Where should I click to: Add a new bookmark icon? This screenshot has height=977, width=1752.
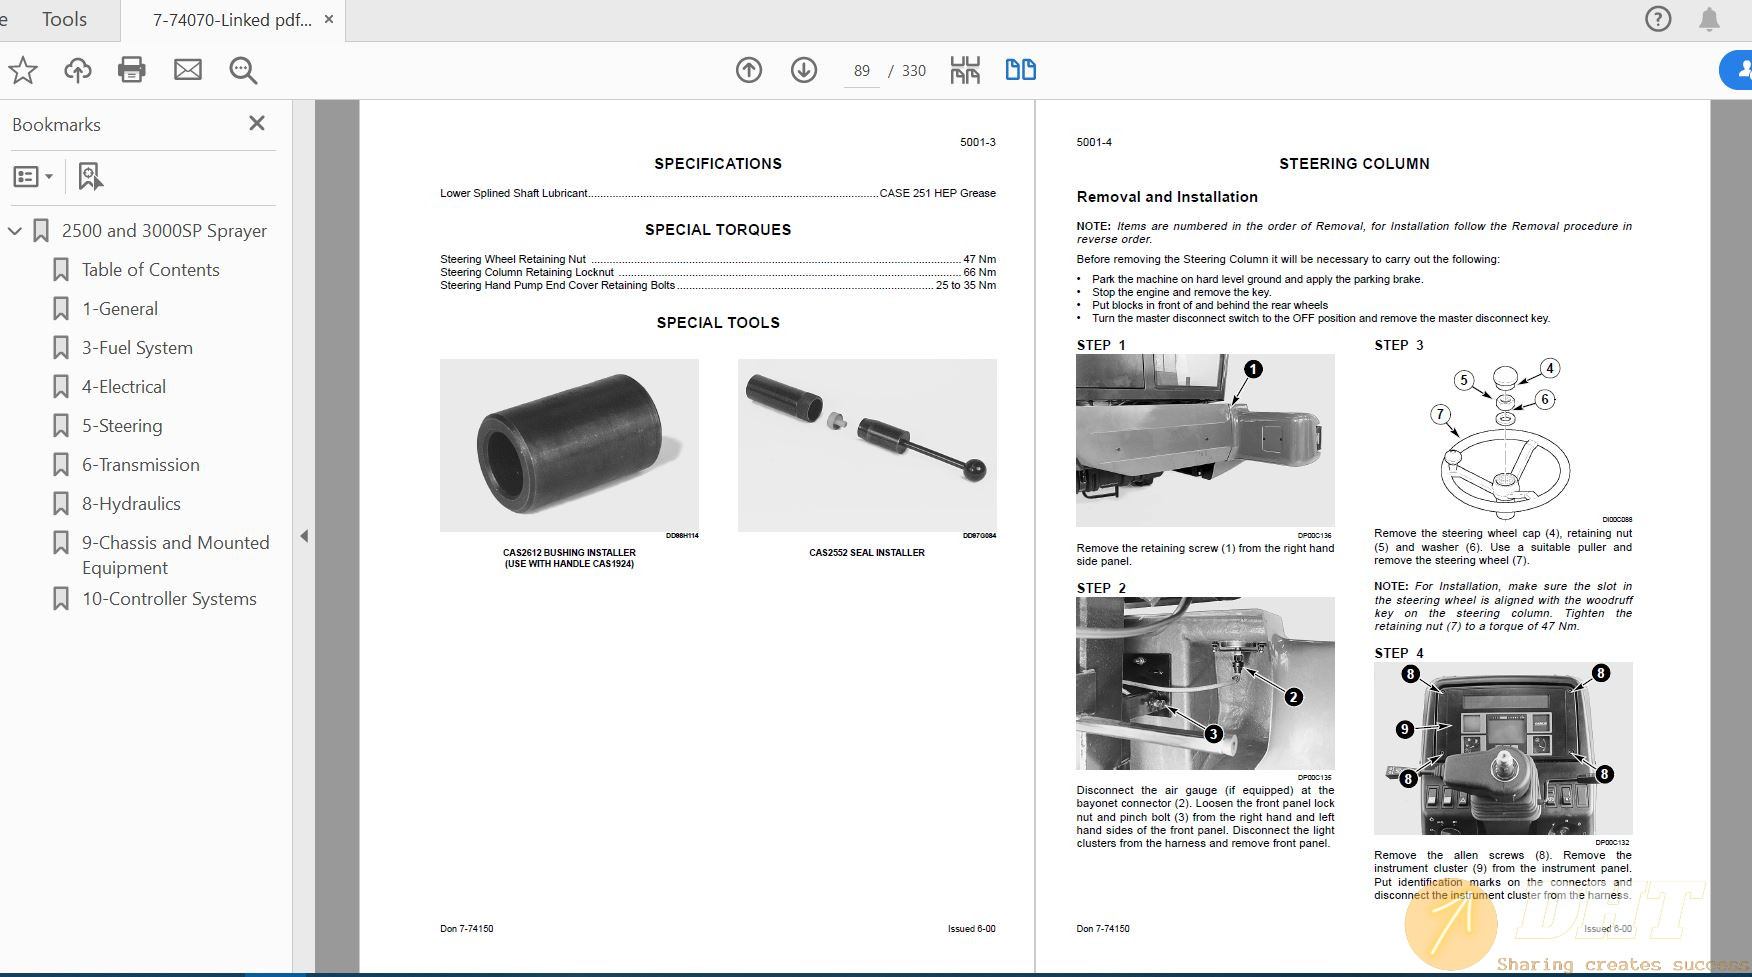(x=90, y=177)
